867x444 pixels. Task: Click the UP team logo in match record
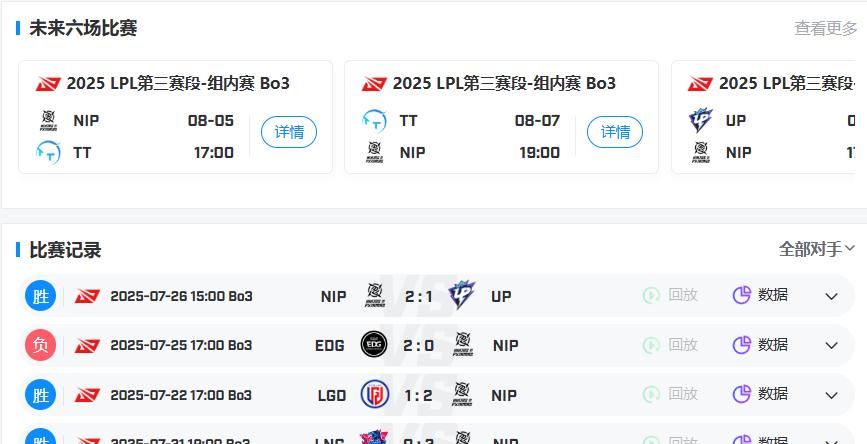[x=462, y=295]
